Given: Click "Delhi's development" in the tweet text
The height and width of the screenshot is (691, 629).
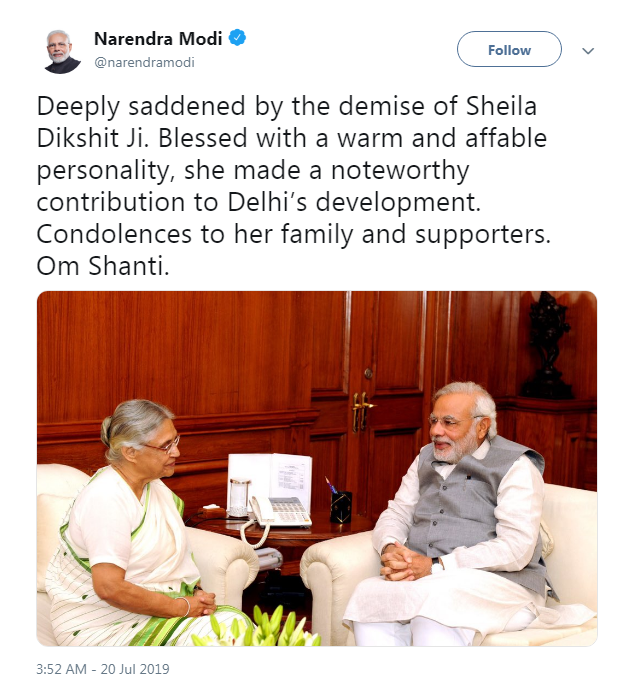Looking at the screenshot, I should 354,202.
